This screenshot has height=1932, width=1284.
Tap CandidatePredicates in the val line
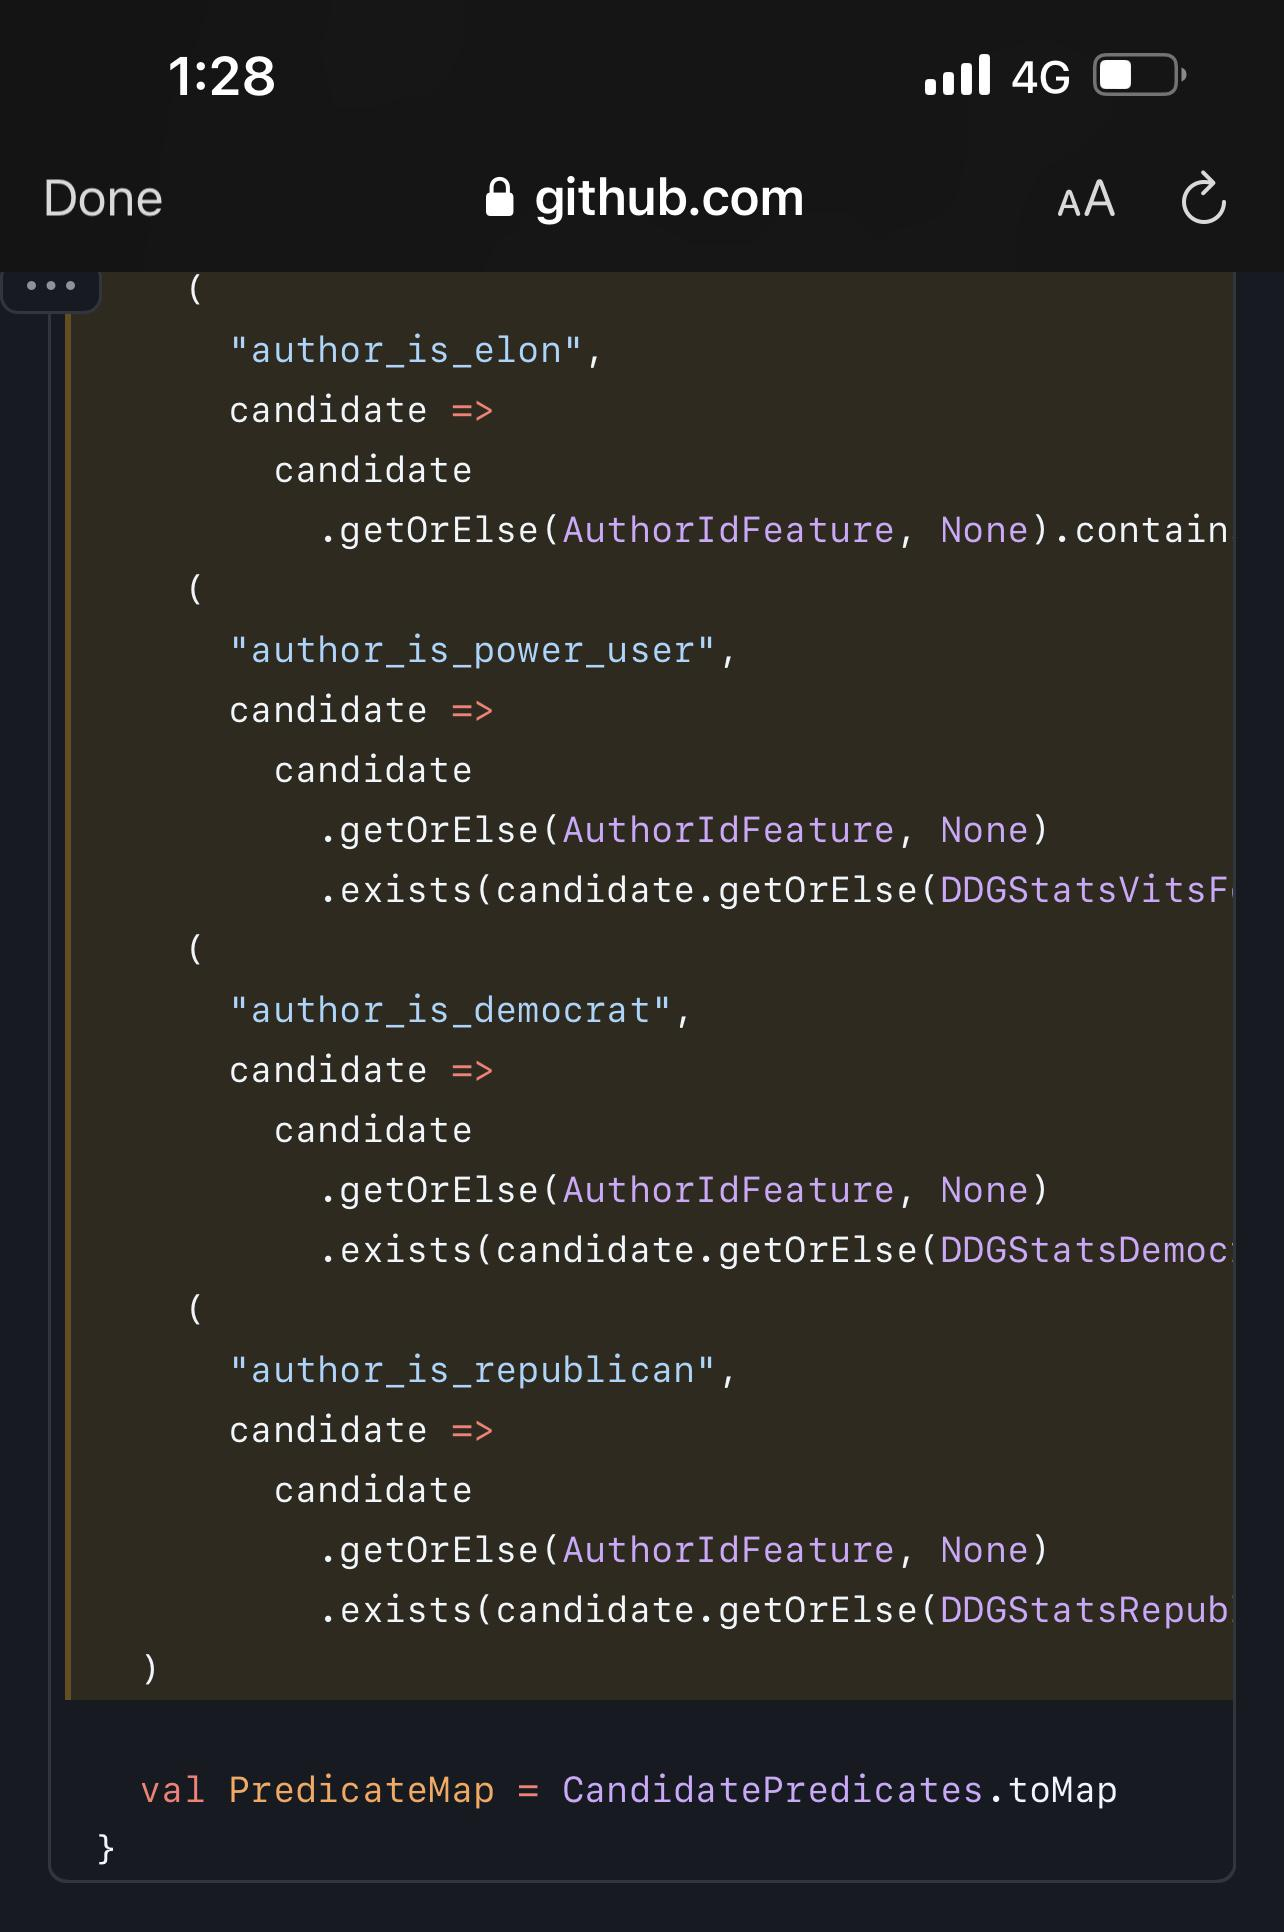tap(772, 1790)
